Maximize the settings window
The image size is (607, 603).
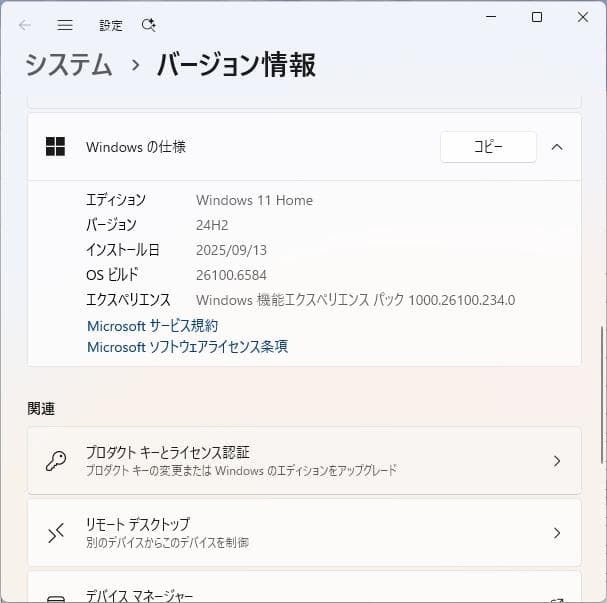537,17
